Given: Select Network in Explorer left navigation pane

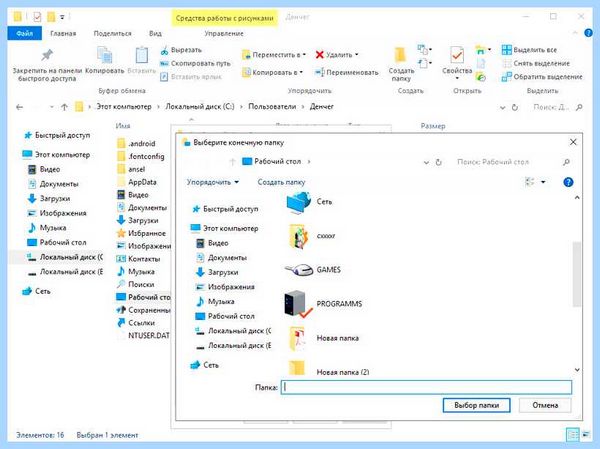Looking at the screenshot, I should tap(36, 291).
